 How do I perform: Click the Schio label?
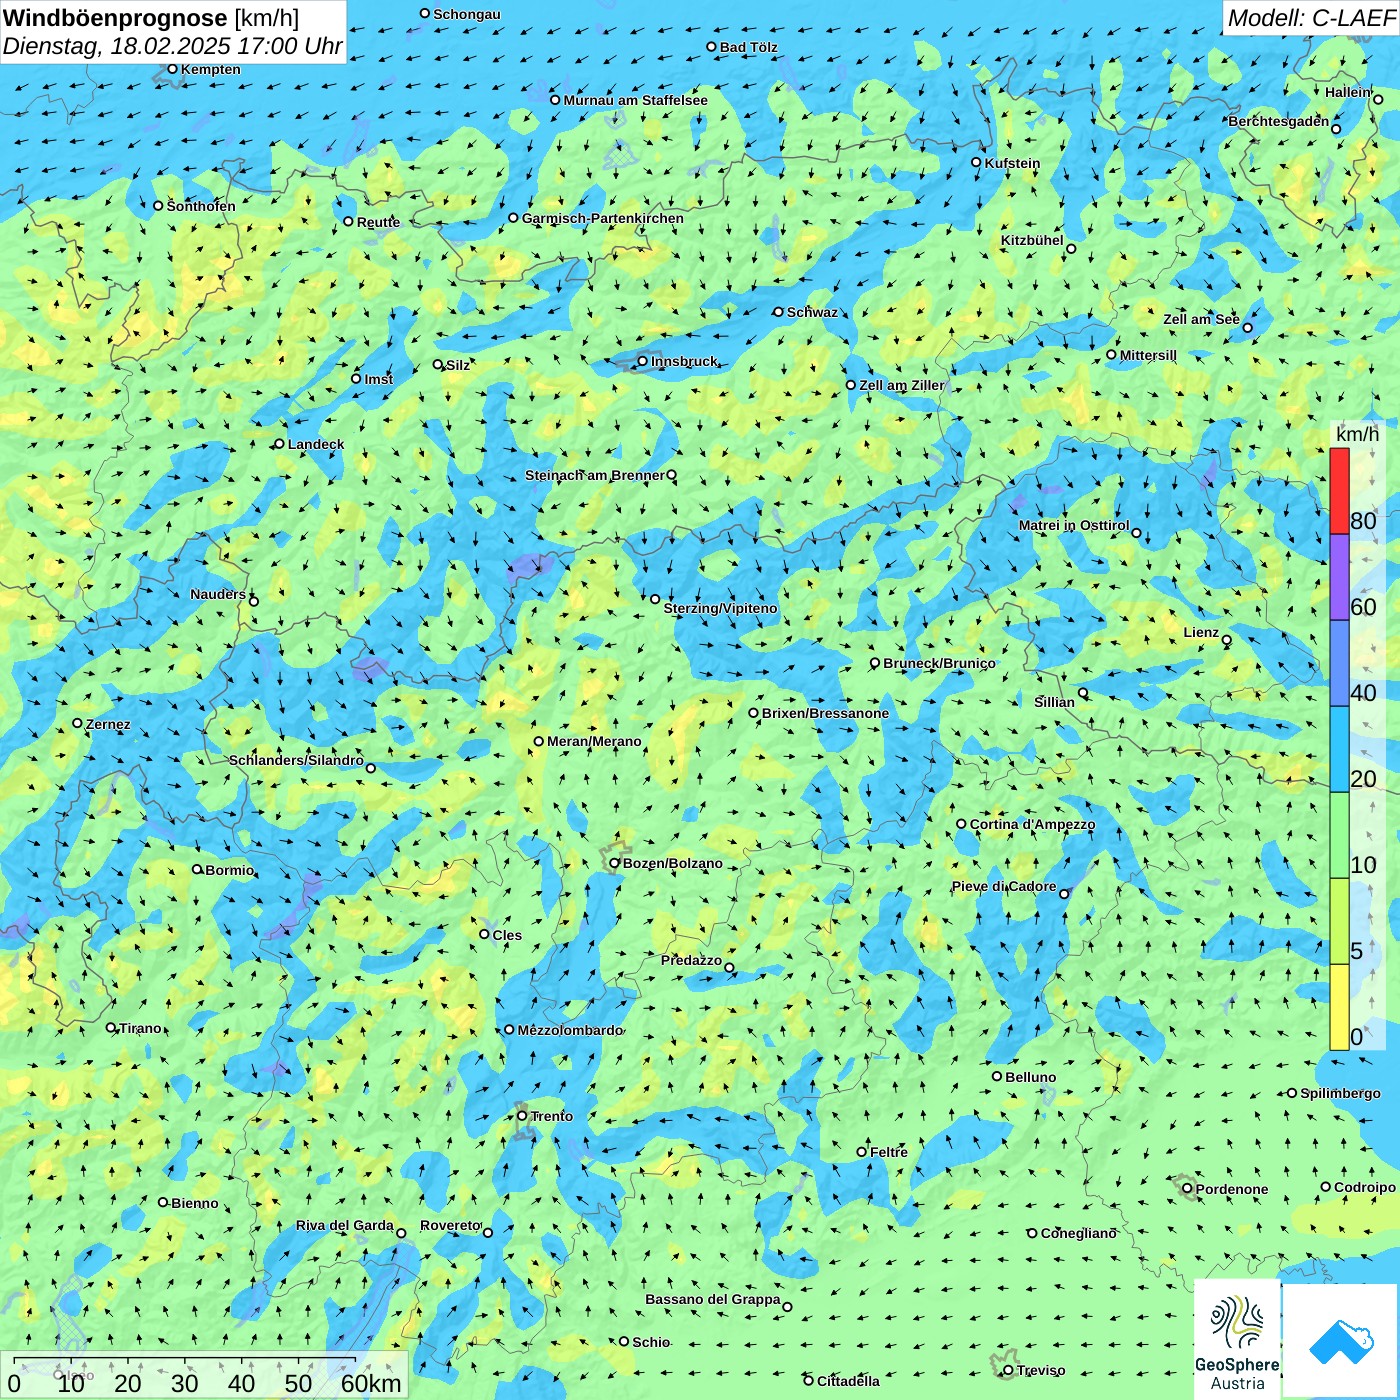(652, 1342)
